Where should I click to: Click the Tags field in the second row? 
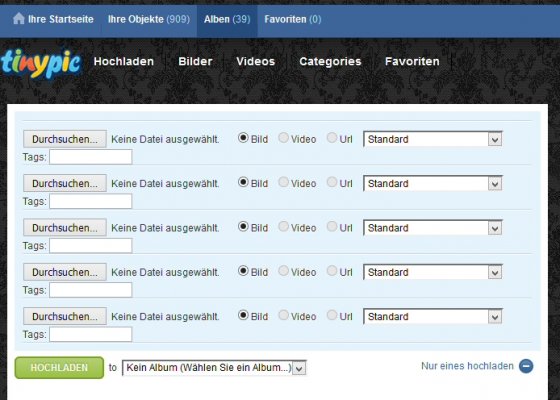click(91, 201)
